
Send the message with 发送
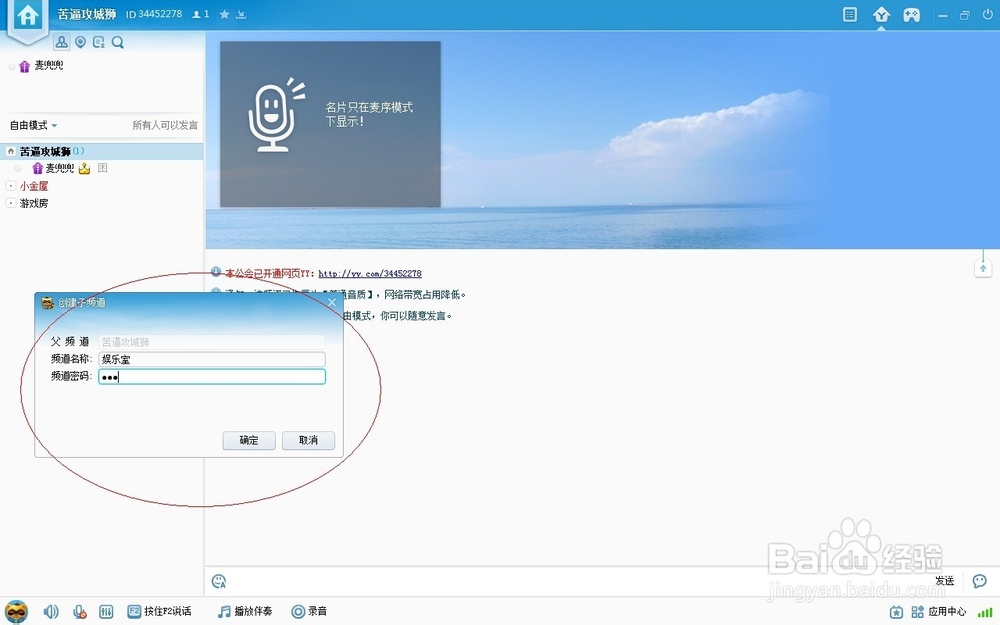coord(945,580)
